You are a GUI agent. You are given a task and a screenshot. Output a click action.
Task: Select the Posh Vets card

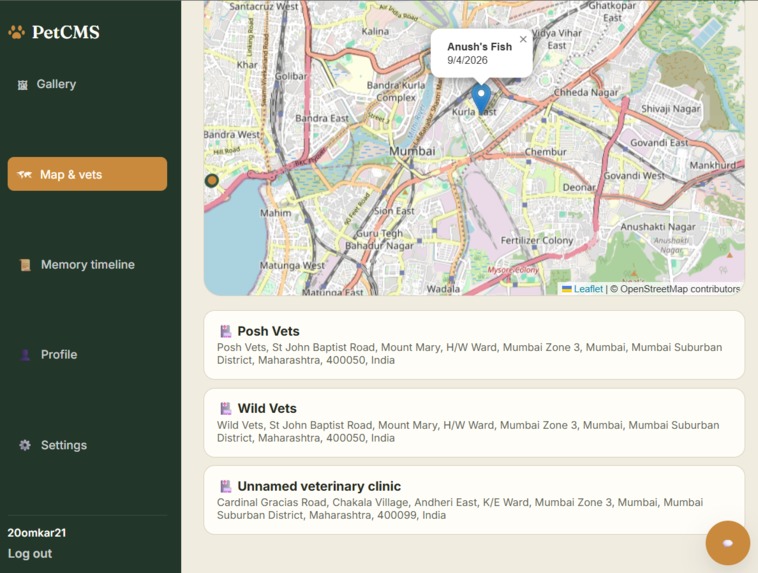[x=474, y=345]
